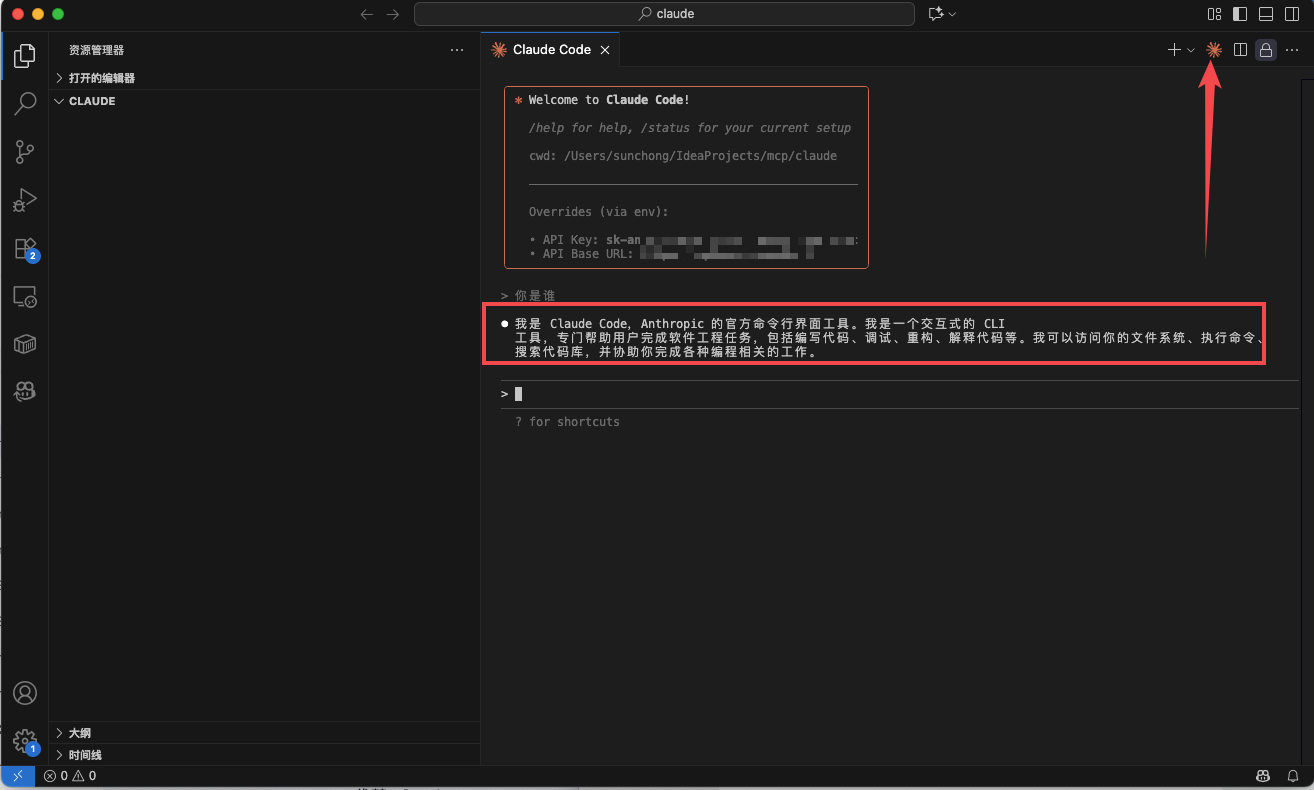Open the Accounts menu icon

tap(25, 693)
